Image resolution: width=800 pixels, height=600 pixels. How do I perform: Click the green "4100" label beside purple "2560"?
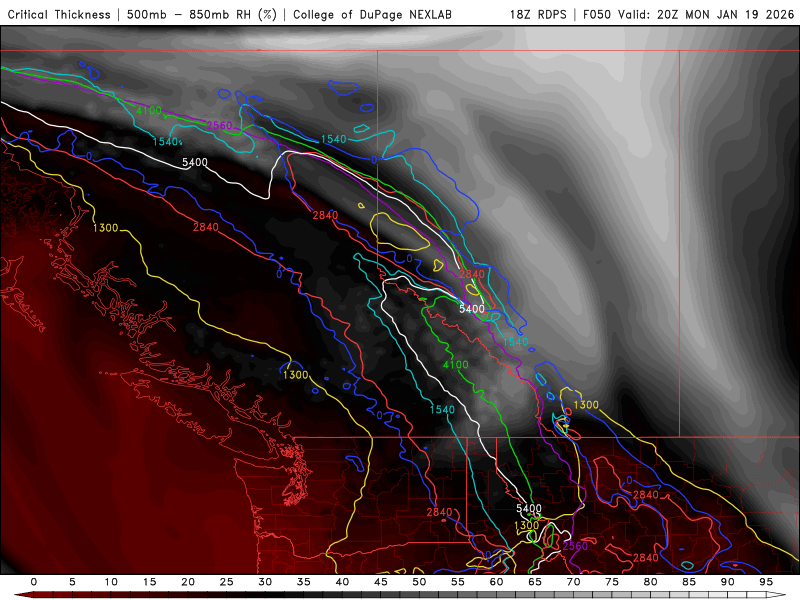tap(149, 110)
